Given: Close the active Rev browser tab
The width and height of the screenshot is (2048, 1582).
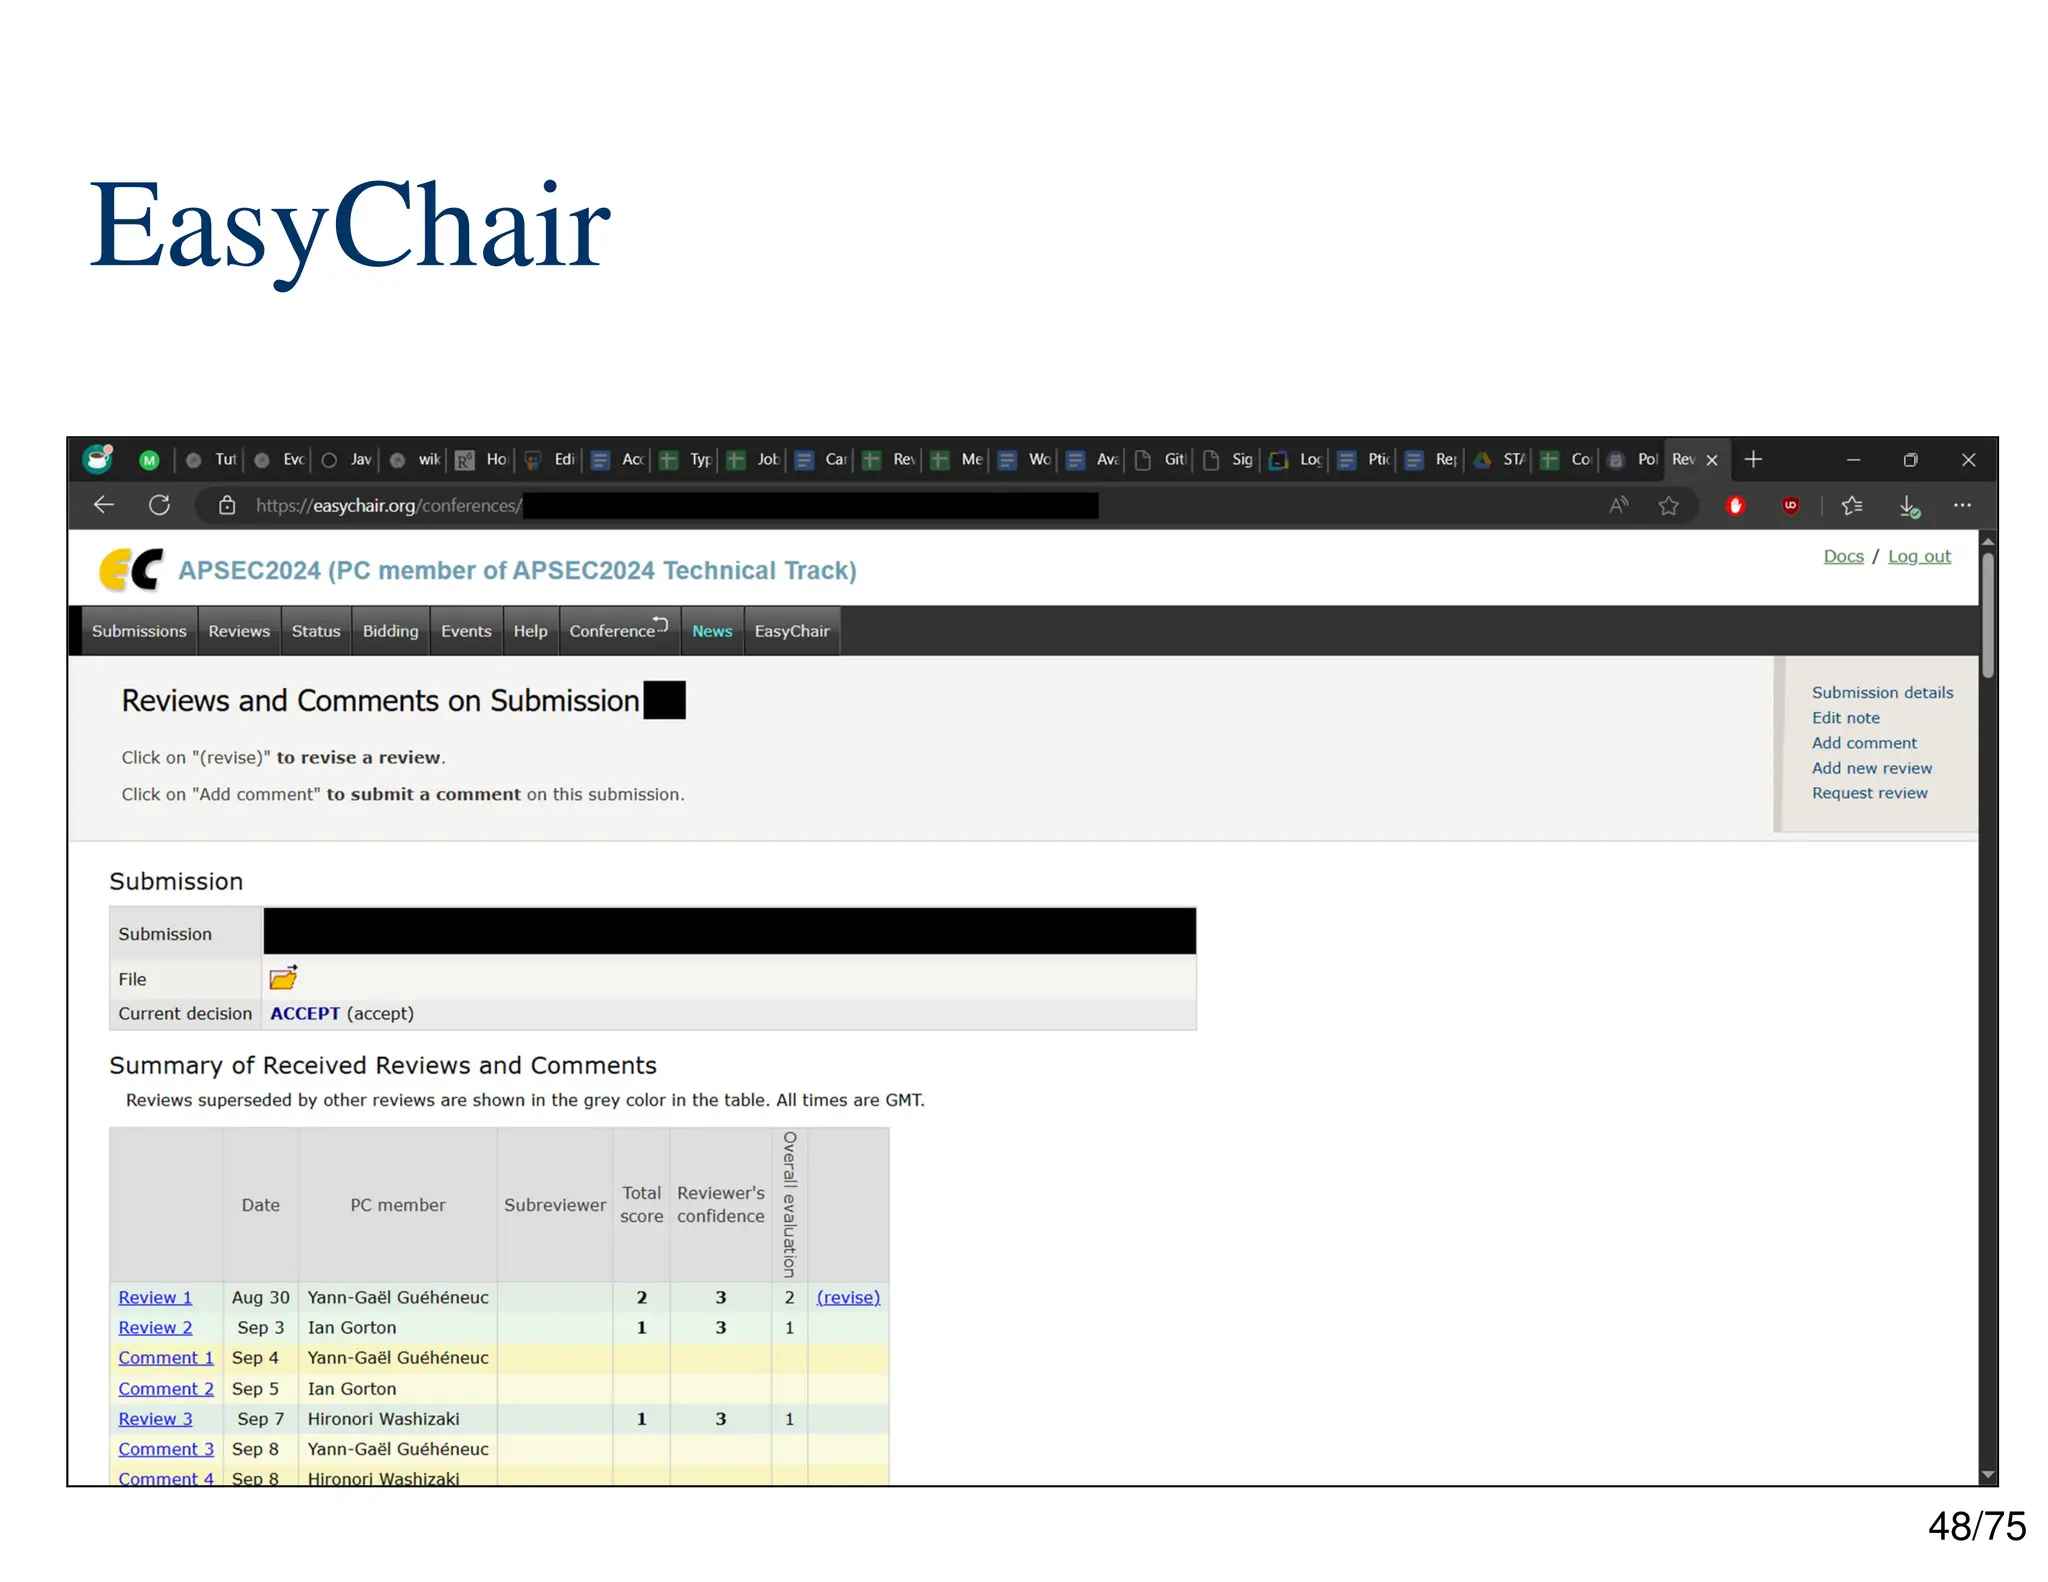Looking at the screenshot, I should 1712,460.
